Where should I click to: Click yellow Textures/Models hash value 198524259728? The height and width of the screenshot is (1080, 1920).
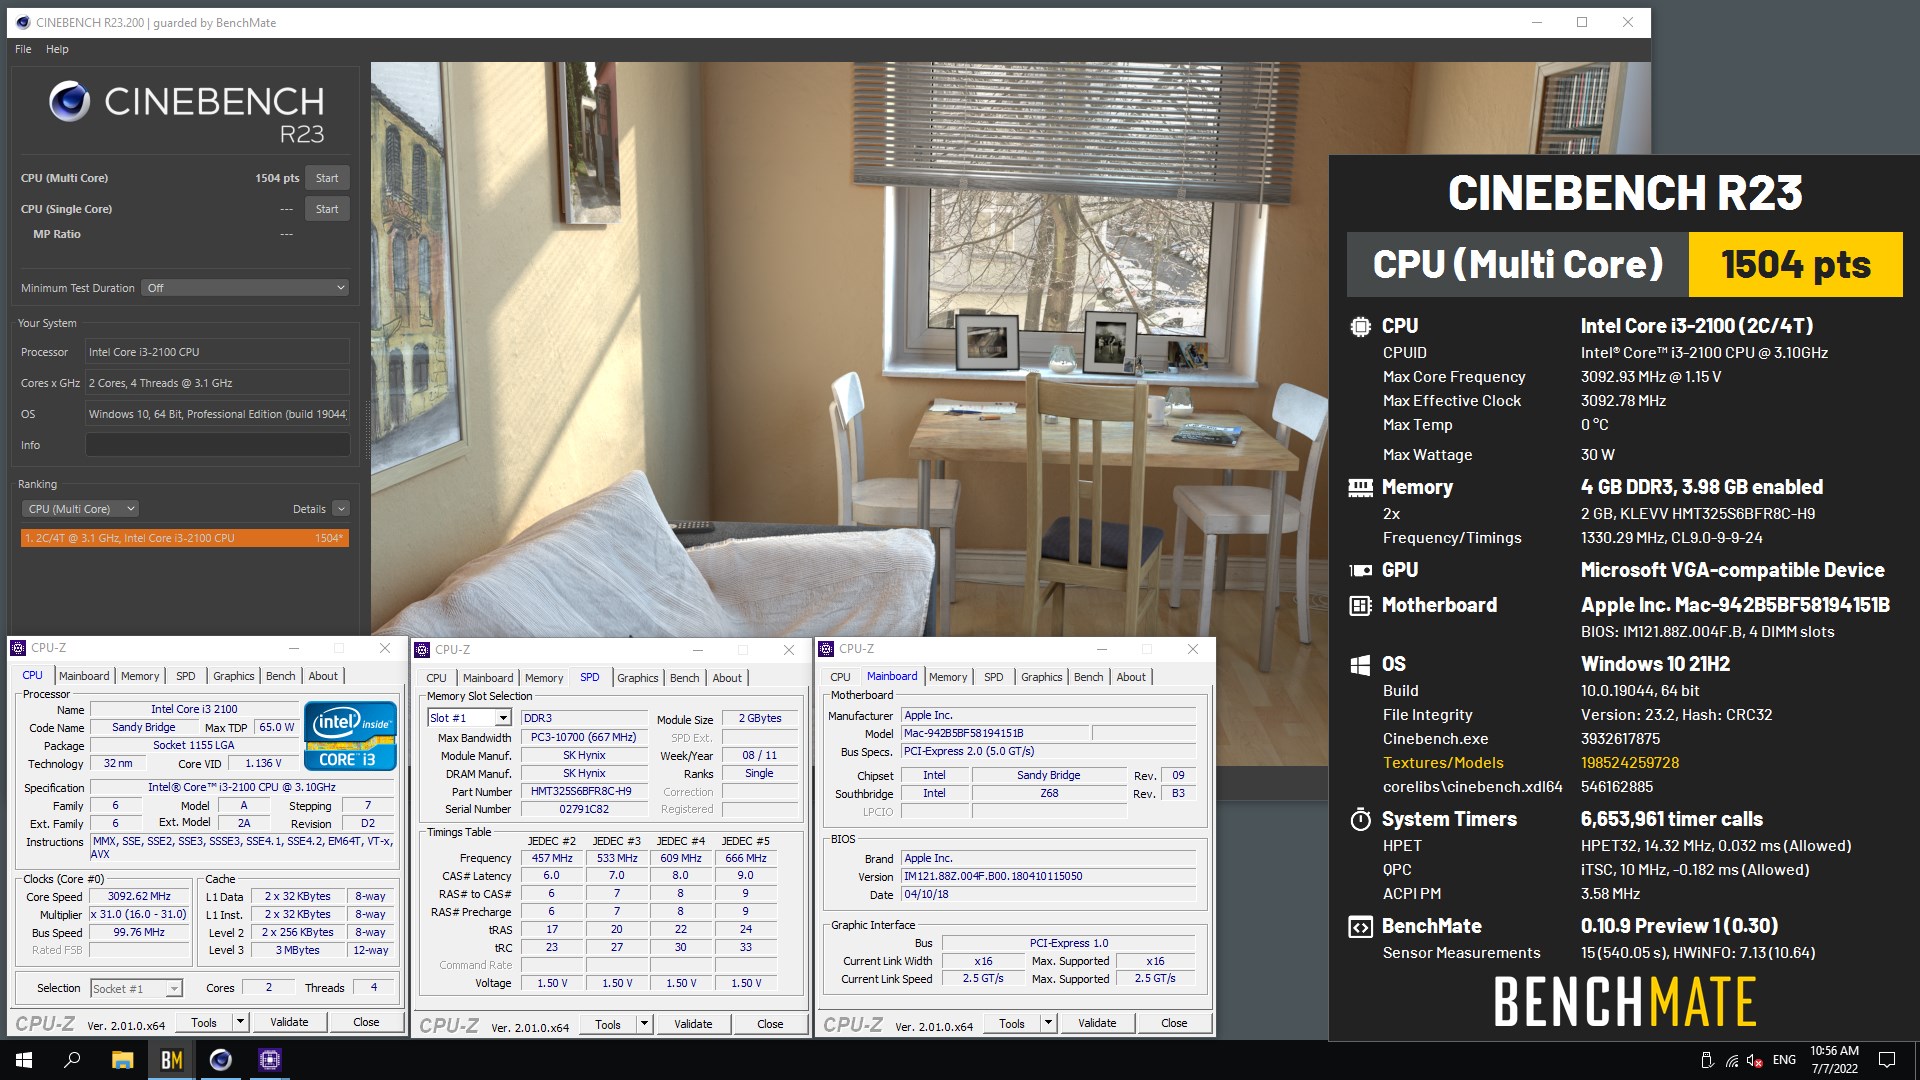coord(1630,763)
